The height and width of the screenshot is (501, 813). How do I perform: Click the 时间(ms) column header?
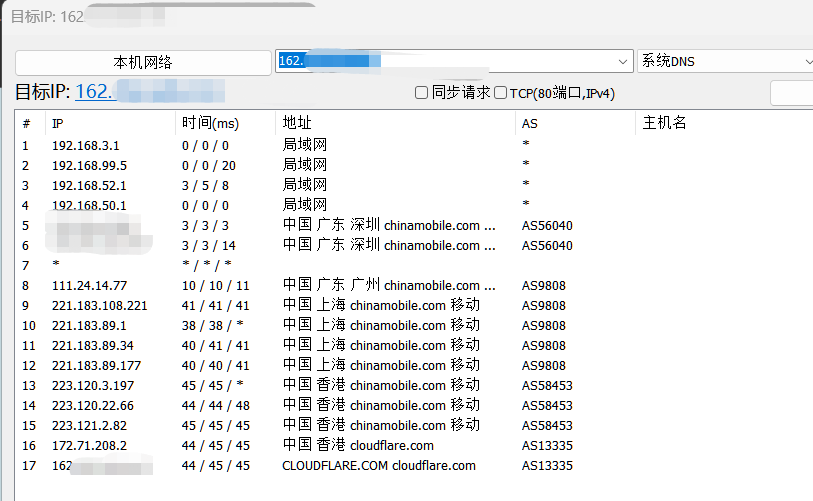(x=225, y=123)
